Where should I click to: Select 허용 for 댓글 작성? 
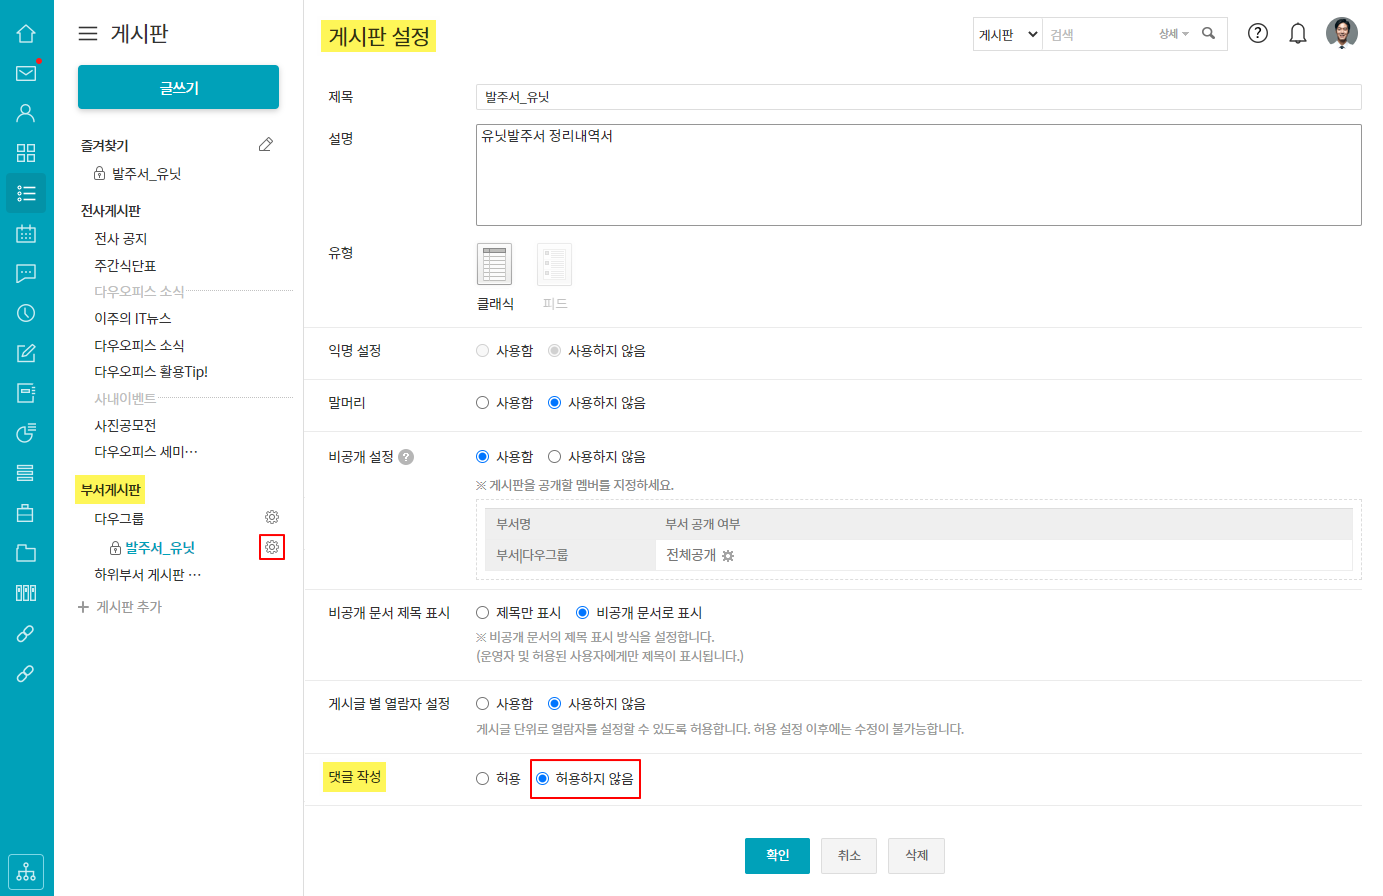tap(483, 778)
